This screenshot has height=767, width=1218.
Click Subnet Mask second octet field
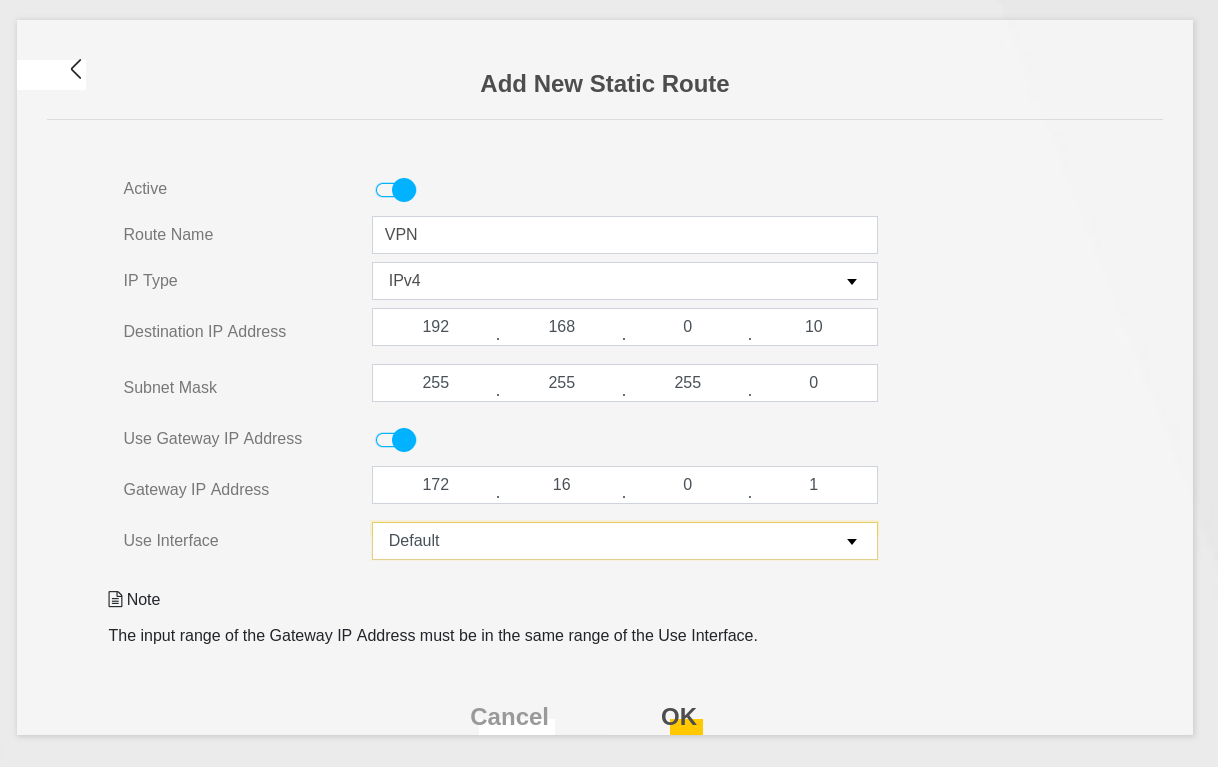pos(561,383)
